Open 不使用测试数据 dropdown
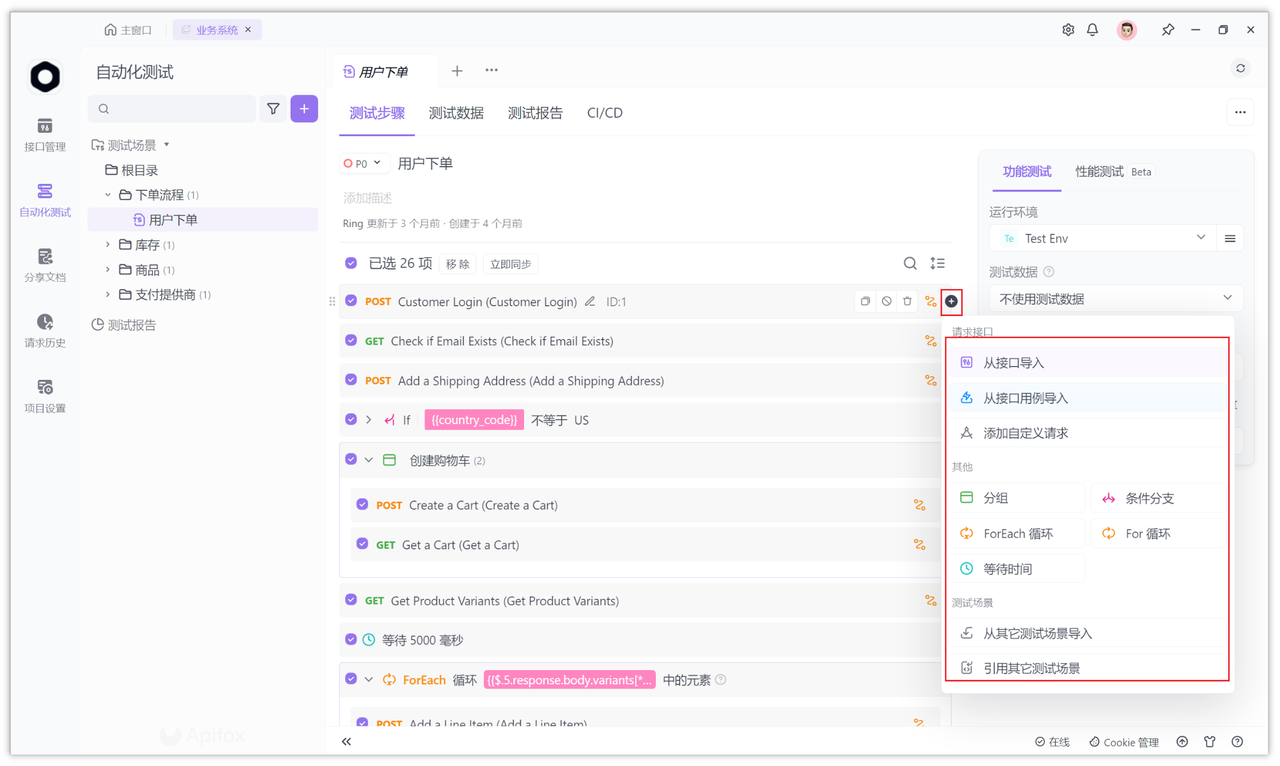1280x766 pixels. tap(1116, 298)
